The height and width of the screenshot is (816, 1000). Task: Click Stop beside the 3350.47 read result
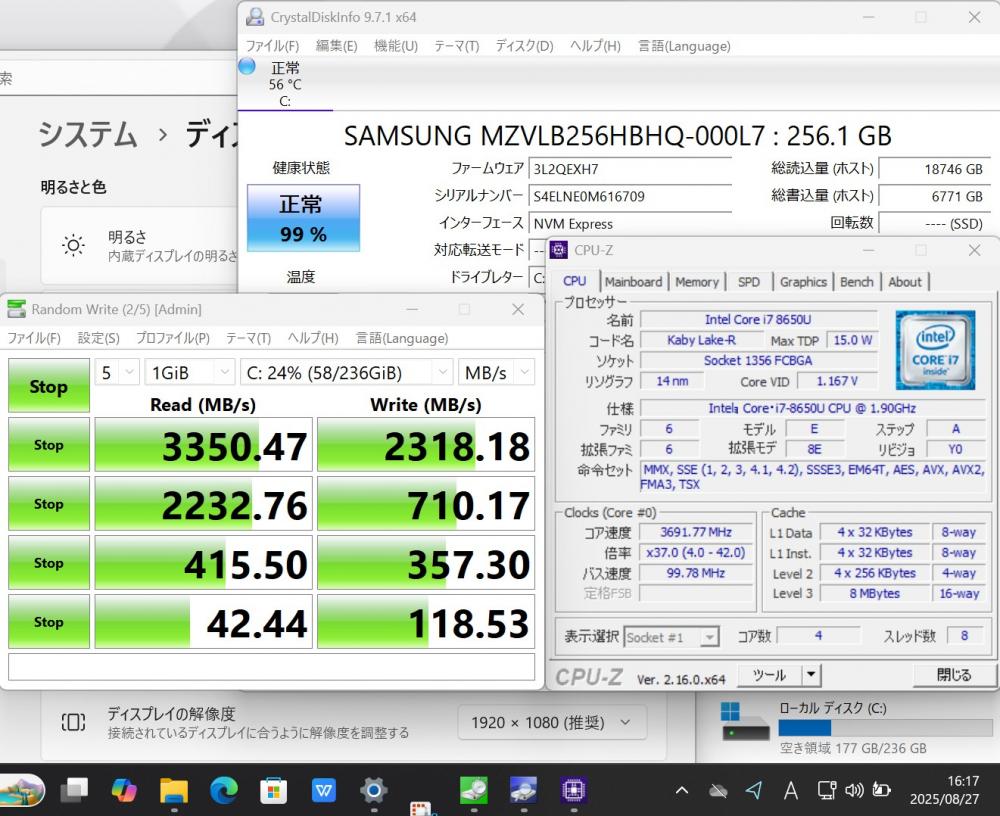pos(48,445)
